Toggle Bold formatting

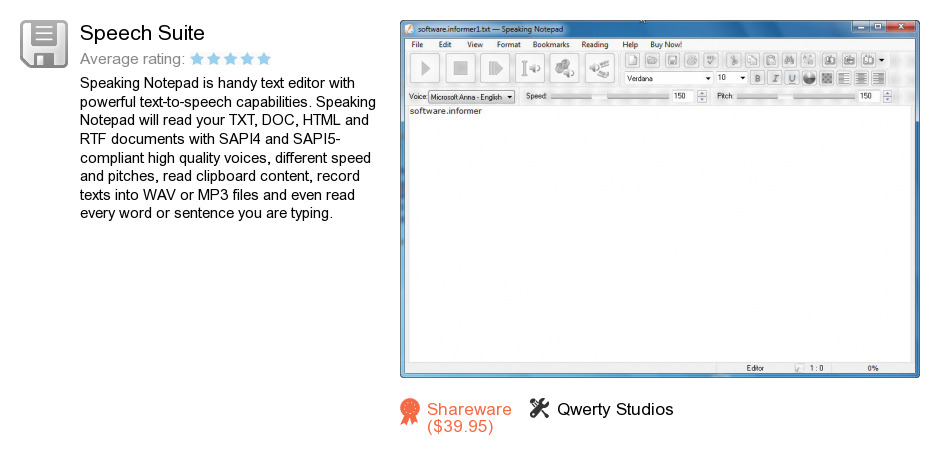point(758,78)
